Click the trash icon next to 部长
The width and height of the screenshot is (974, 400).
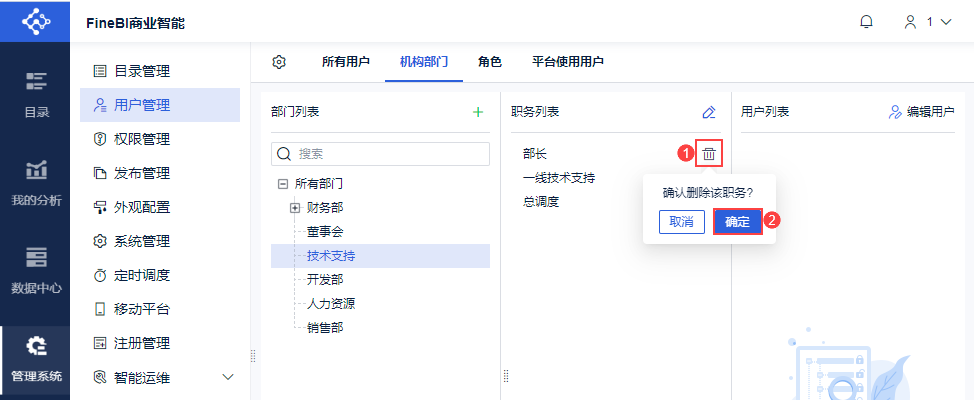pyautogui.click(x=708, y=154)
